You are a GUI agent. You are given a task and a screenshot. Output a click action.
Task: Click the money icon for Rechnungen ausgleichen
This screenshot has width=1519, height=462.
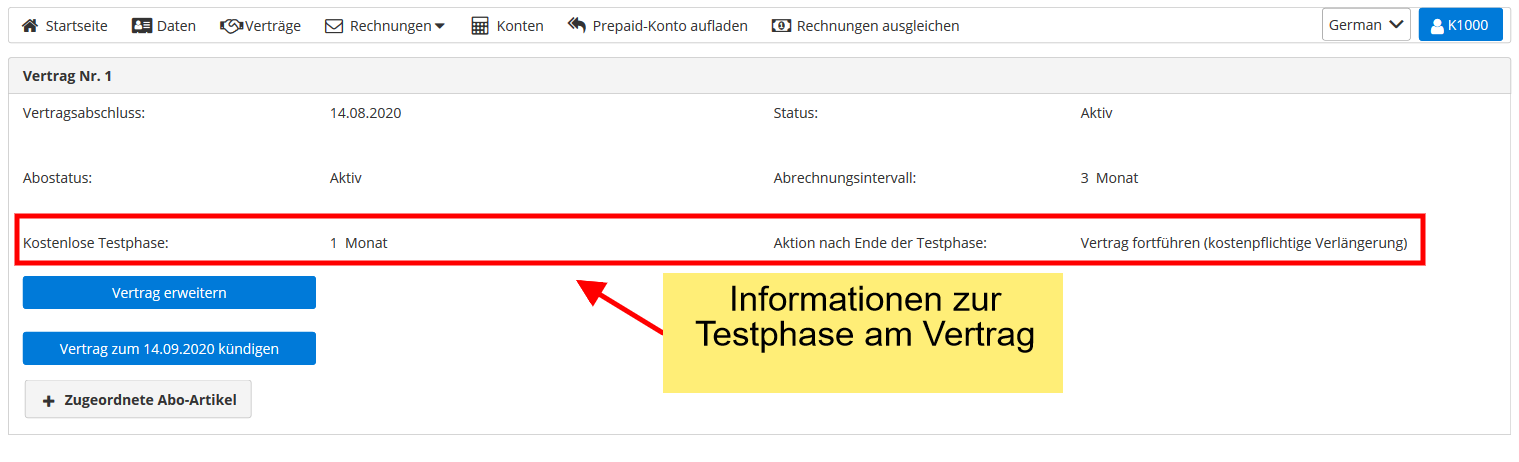(x=781, y=26)
